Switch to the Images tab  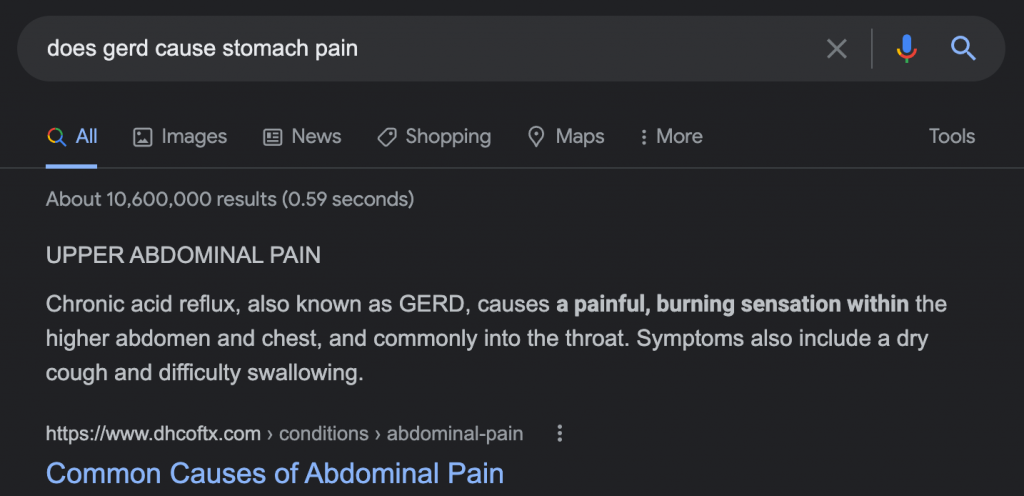(194, 137)
